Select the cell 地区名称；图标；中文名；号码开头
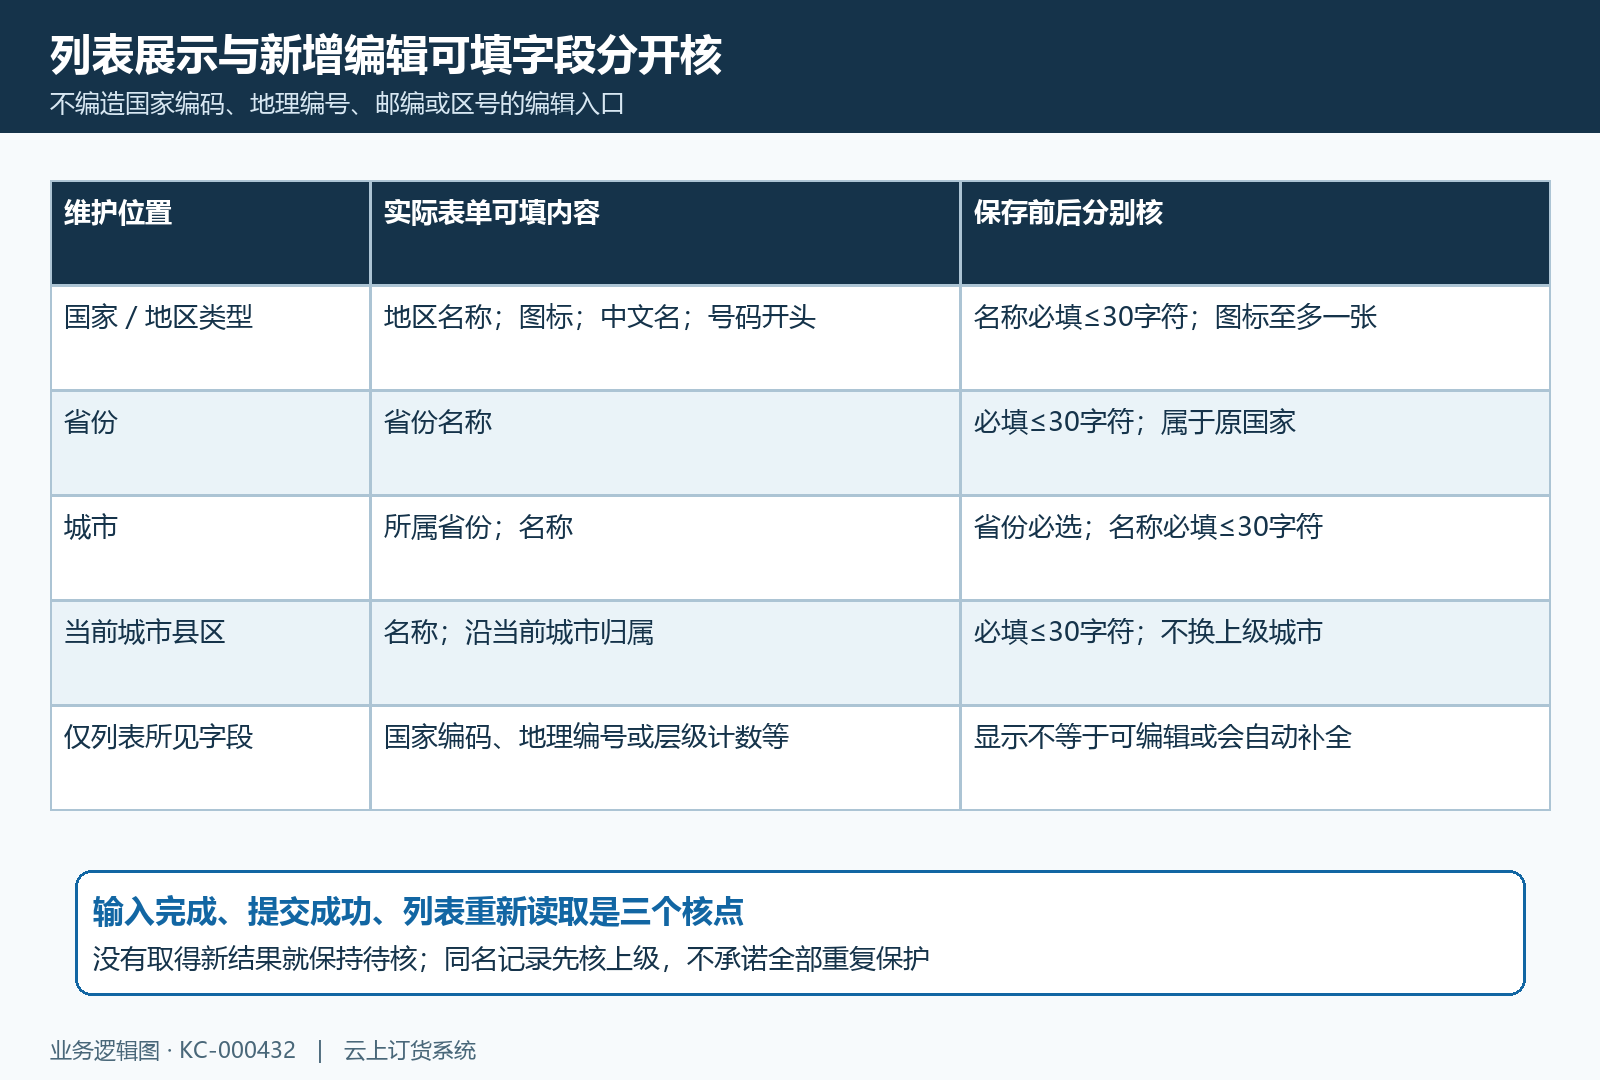Image resolution: width=1600 pixels, height=1080 pixels. (x=665, y=338)
